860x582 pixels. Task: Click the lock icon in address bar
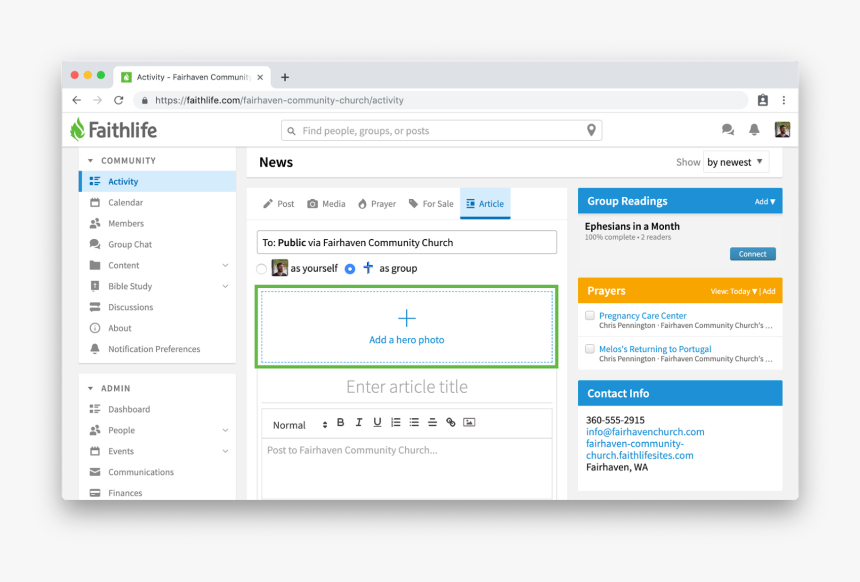[x=145, y=100]
